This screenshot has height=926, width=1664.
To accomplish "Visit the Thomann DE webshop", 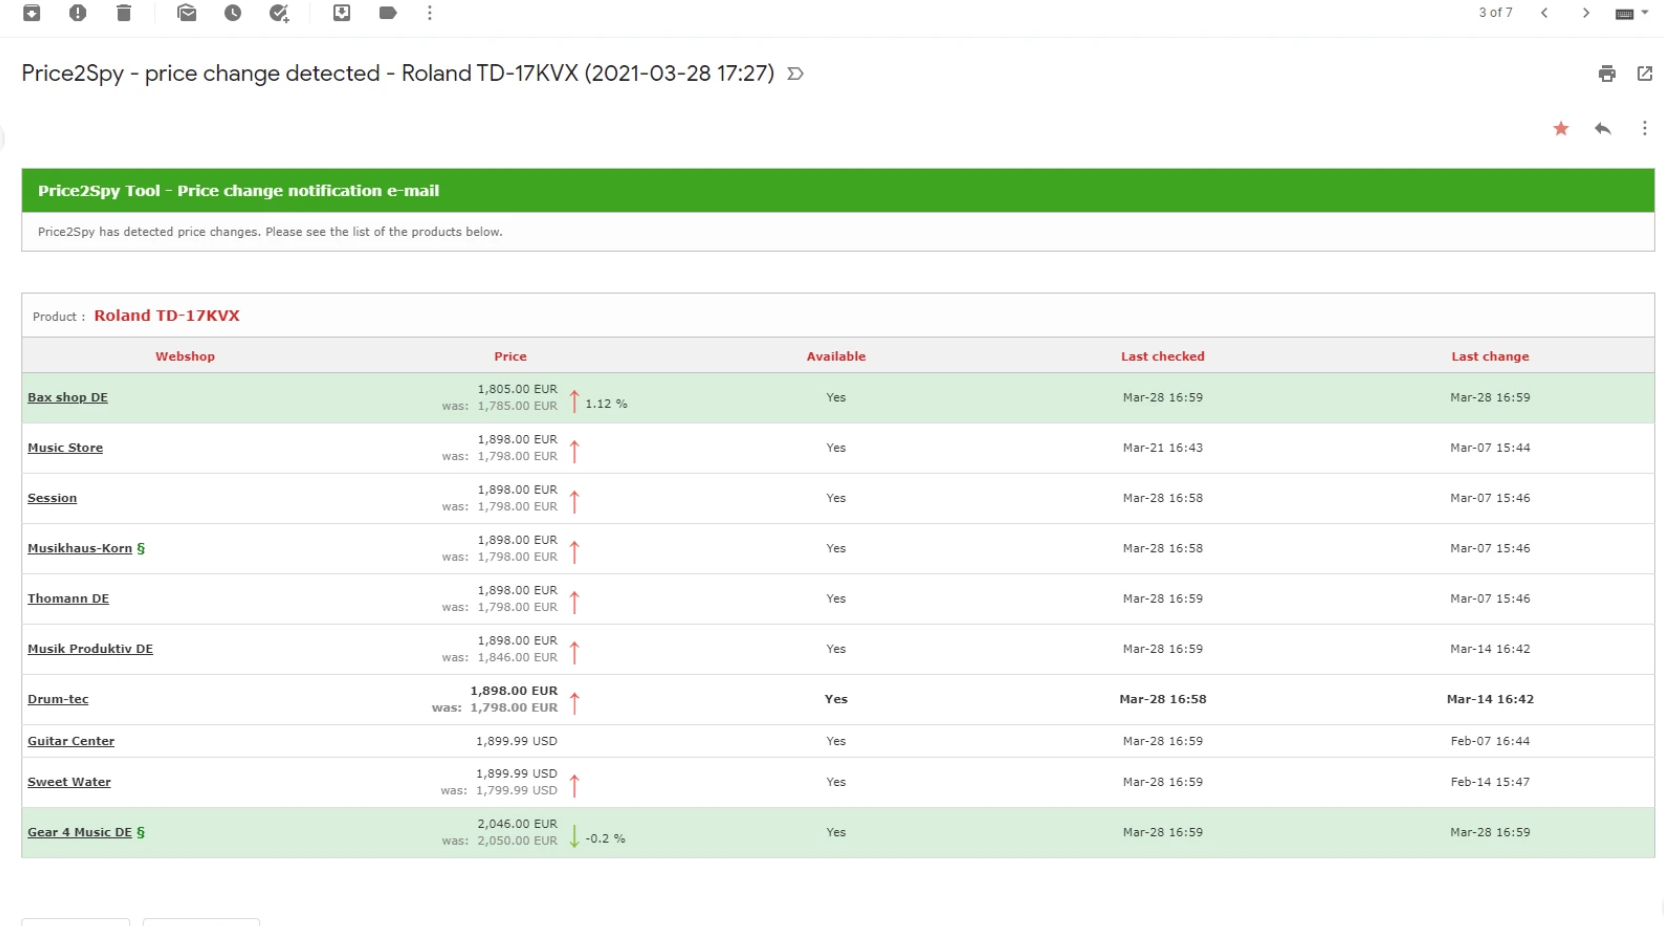I will 68,598.
